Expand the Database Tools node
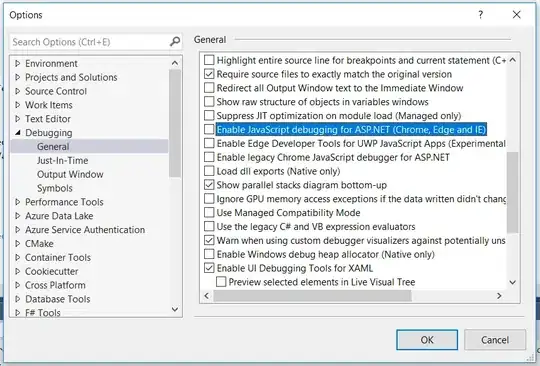Image resolution: width=540 pixels, height=366 pixels. [x=18, y=299]
